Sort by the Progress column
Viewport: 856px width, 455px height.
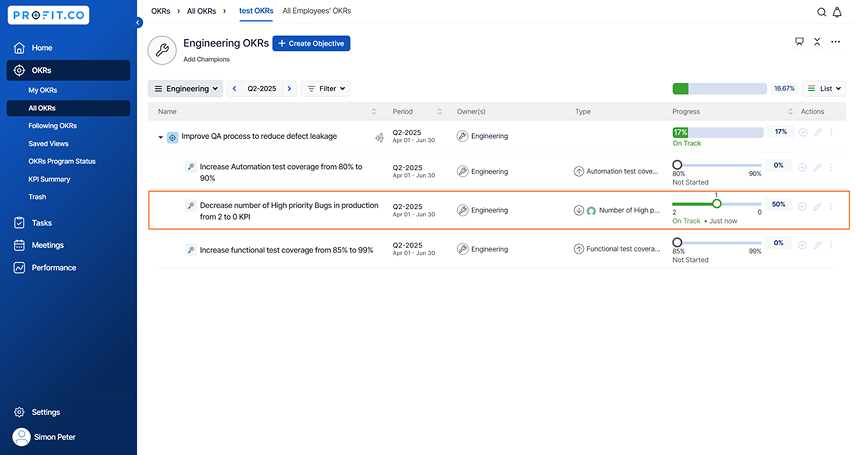tap(790, 111)
